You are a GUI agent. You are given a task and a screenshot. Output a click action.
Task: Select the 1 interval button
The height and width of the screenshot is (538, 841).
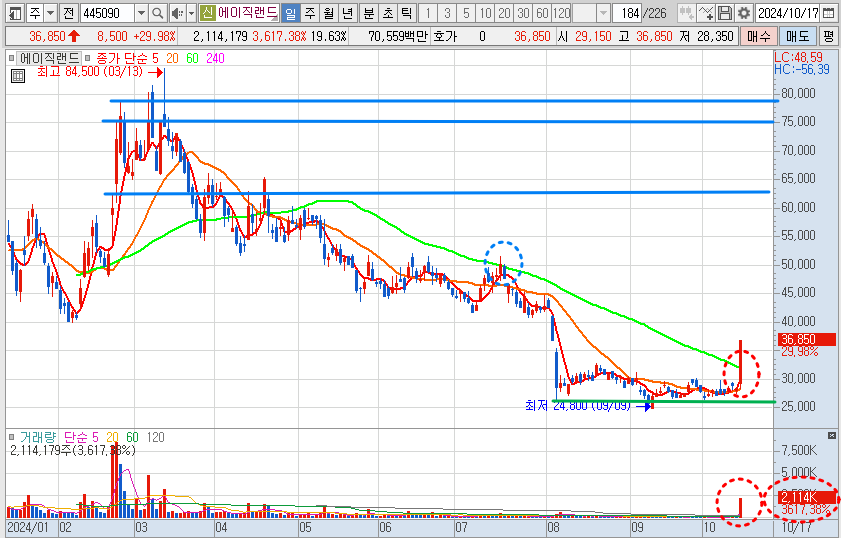pyautogui.click(x=428, y=13)
